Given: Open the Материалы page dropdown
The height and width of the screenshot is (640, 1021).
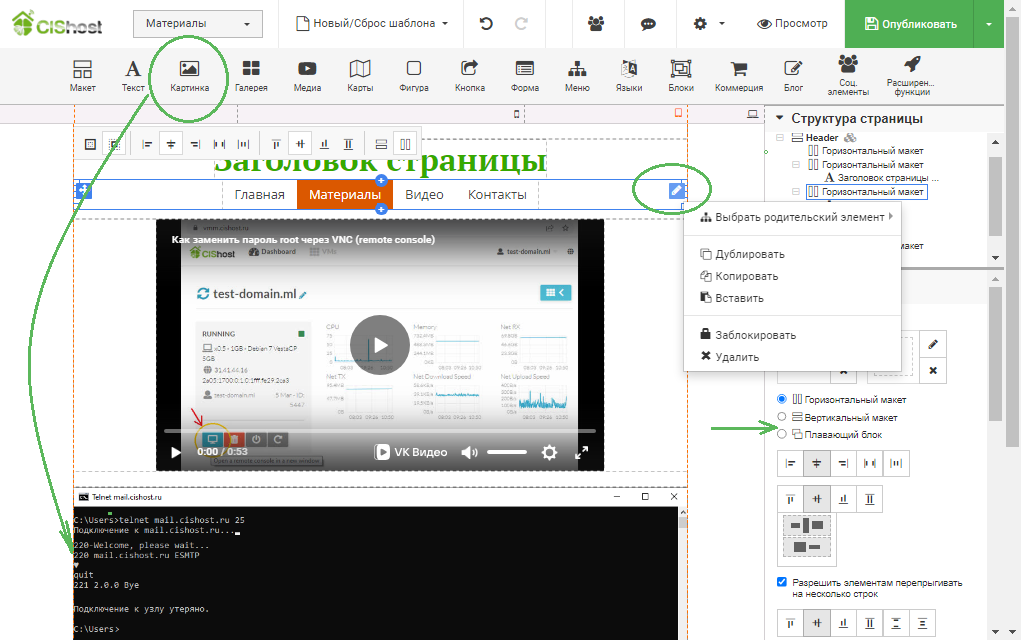Looking at the screenshot, I should [197, 24].
